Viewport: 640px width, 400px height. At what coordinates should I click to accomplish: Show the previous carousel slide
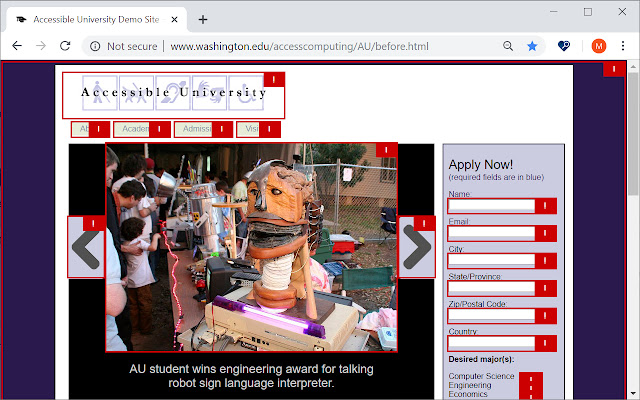coord(86,247)
